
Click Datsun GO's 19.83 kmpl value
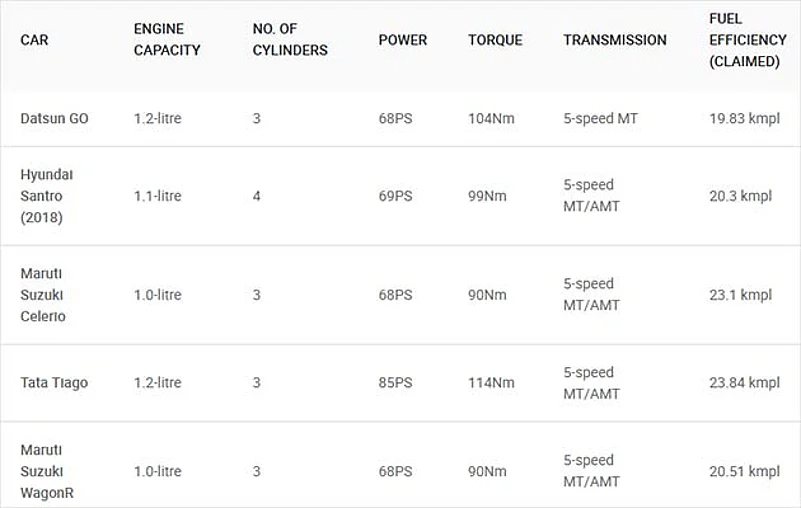point(744,118)
